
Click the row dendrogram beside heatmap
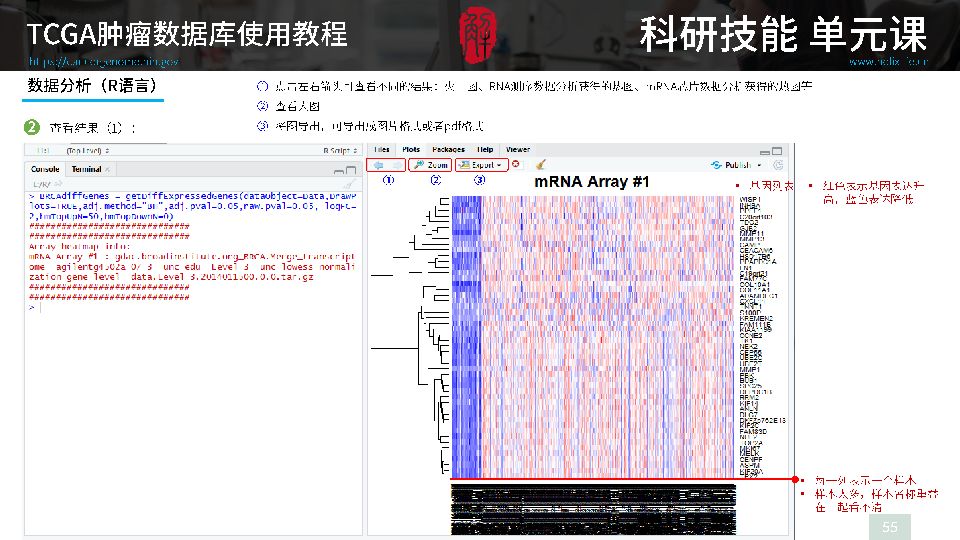click(x=410, y=337)
